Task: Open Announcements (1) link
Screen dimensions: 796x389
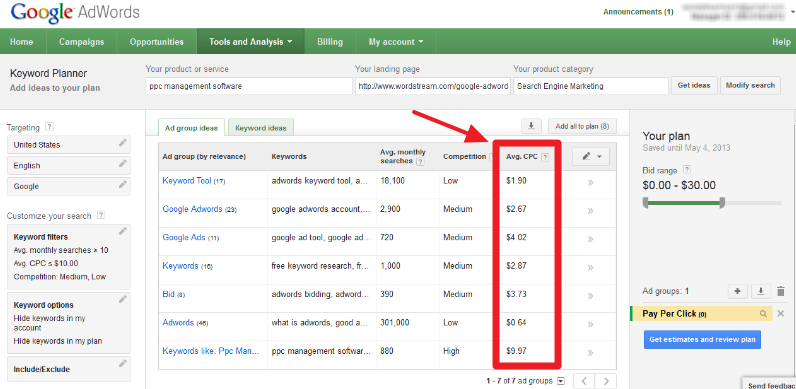Action: 638,12
